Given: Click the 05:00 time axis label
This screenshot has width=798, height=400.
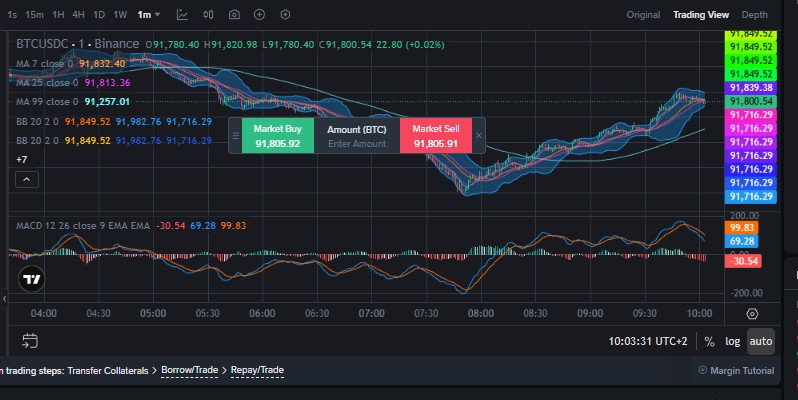Looking at the screenshot, I should pyautogui.click(x=153, y=313).
